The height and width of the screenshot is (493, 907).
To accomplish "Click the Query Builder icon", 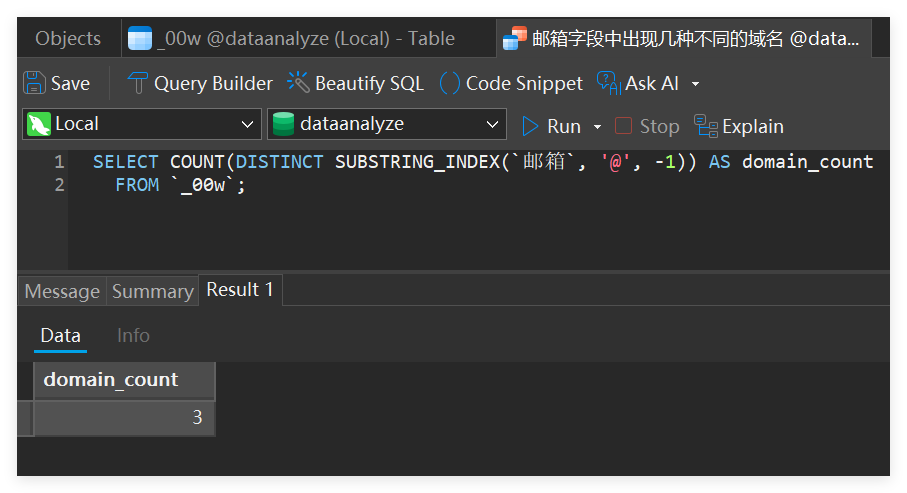I will tap(137, 83).
